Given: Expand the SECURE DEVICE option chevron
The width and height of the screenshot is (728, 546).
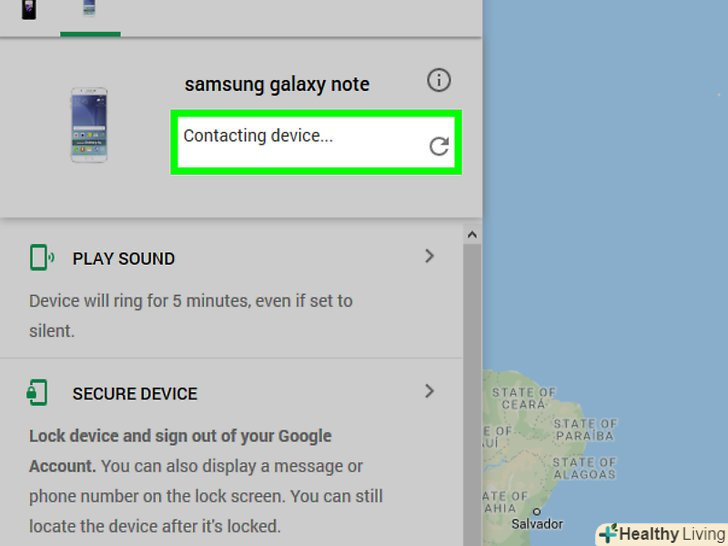Looking at the screenshot, I should (429, 391).
